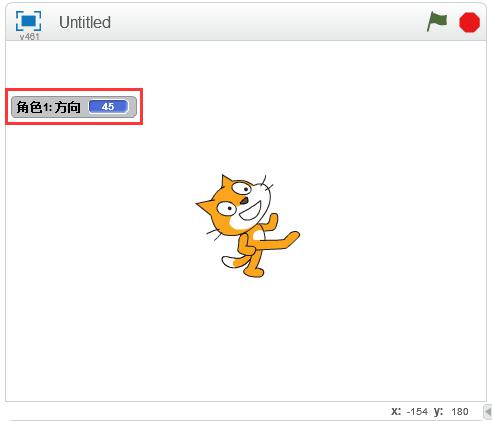Click the blue 45 direction value
This screenshot has height=421, width=492.
(x=108, y=107)
